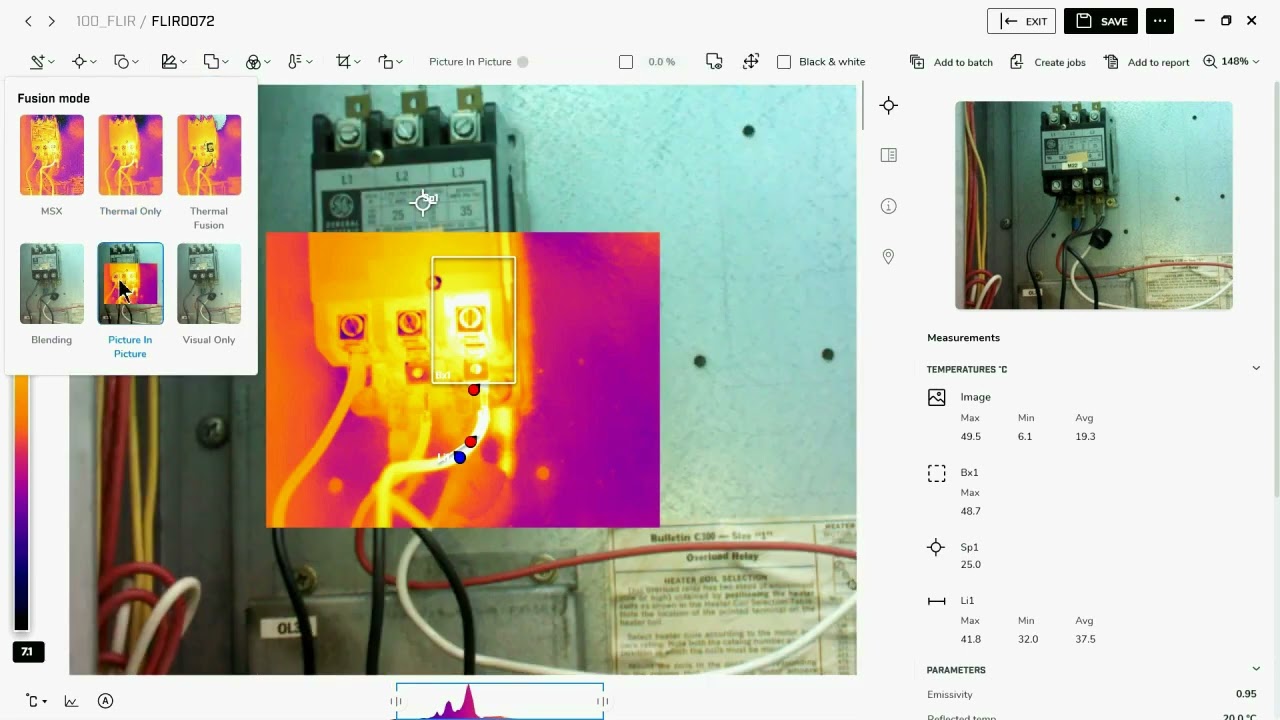
Task: Click the visual image preview thumbnail
Action: tap(1093, 205)
